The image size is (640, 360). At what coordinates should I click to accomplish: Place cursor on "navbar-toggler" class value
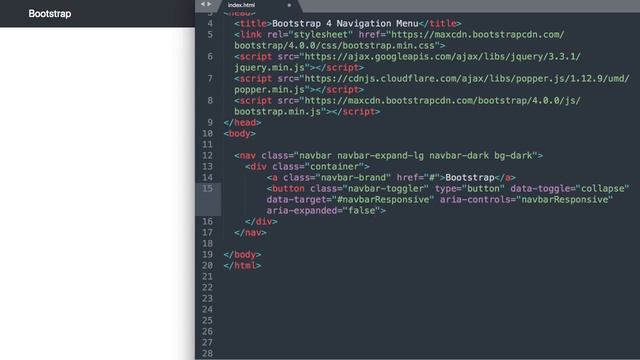click(386, 189)
